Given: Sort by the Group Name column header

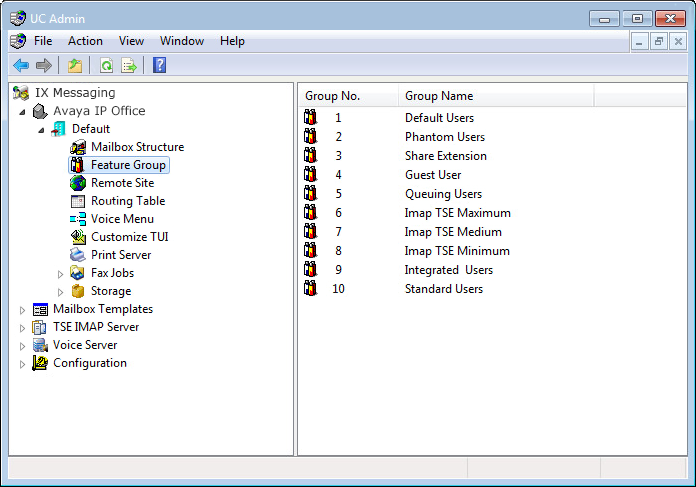Looking at the screenshot, I should [496, 96].
